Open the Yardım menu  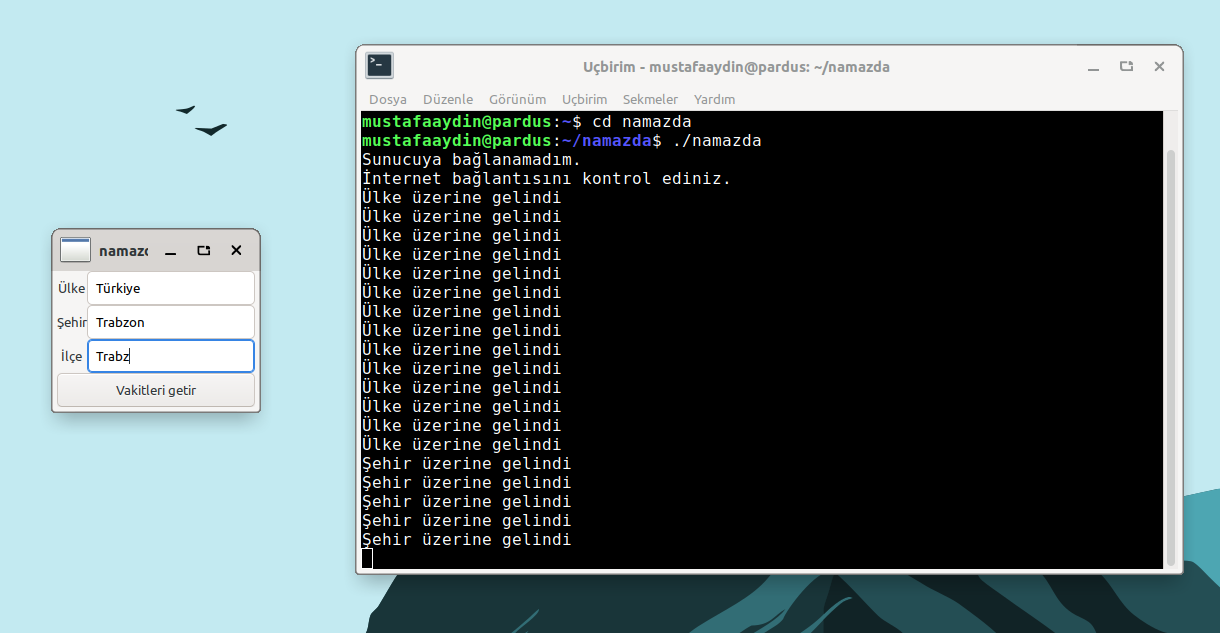coord(714,99)
